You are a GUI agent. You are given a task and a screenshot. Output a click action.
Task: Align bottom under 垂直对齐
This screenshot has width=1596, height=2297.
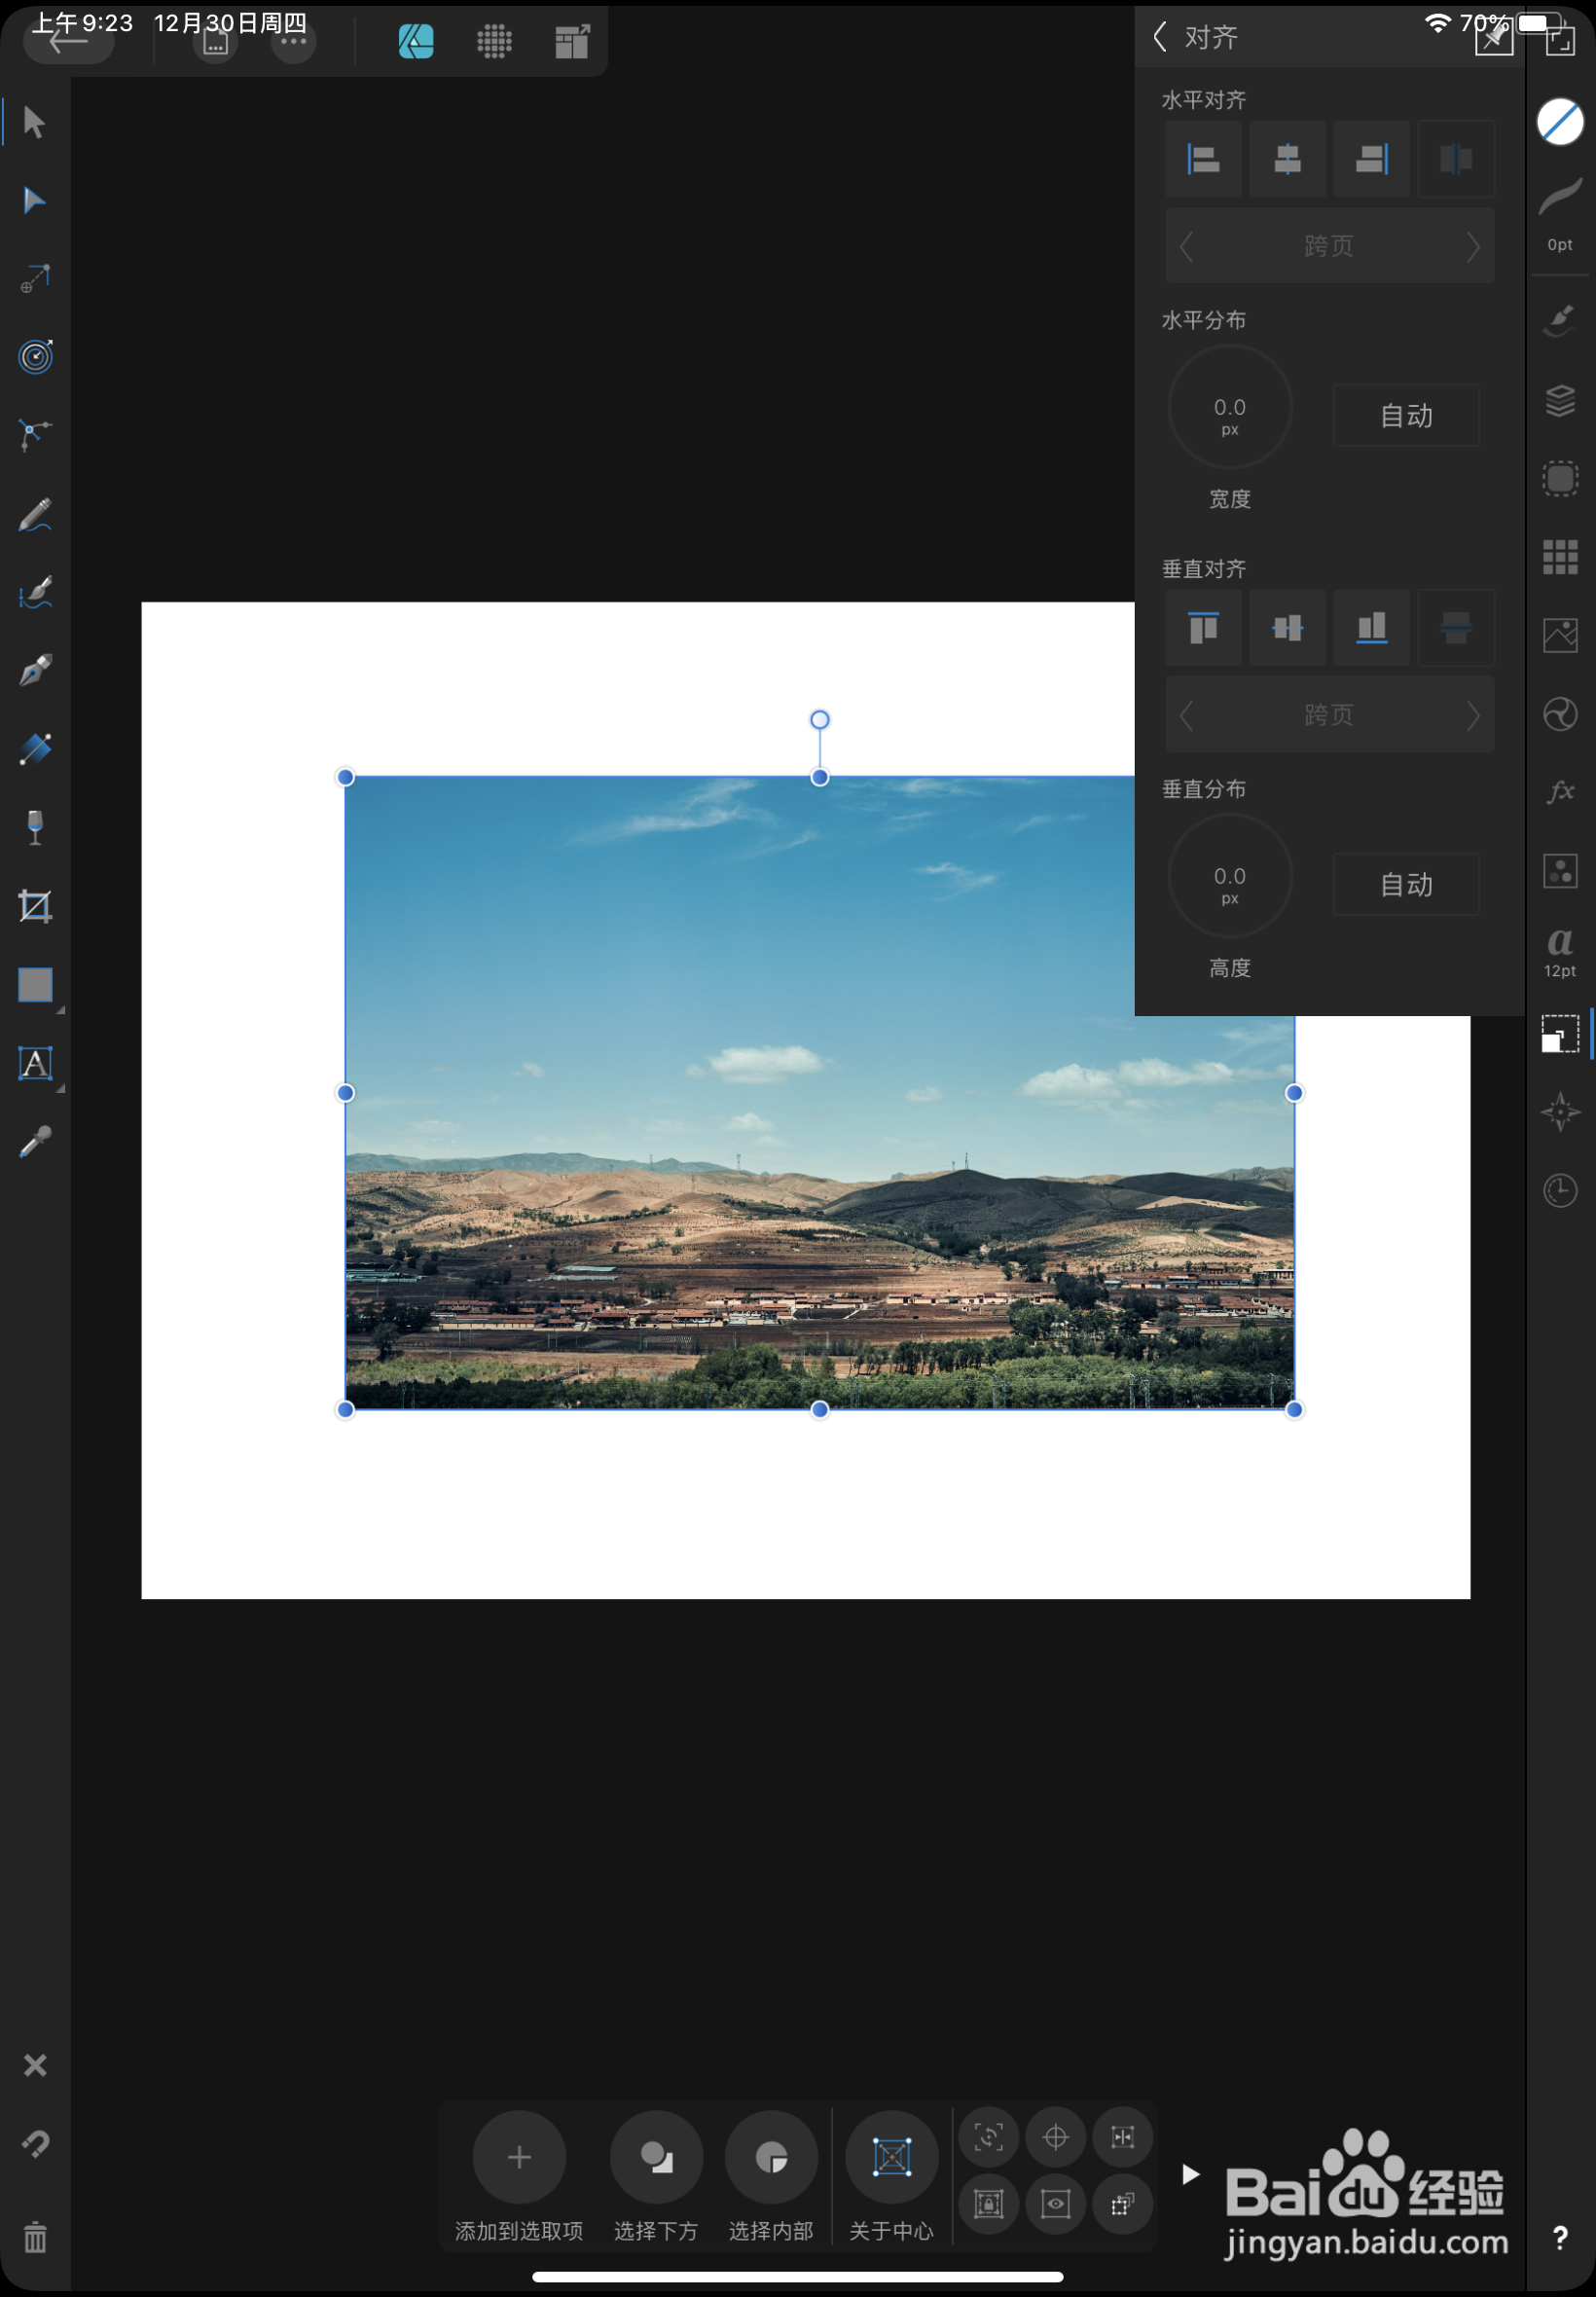tap(1372, 628)
